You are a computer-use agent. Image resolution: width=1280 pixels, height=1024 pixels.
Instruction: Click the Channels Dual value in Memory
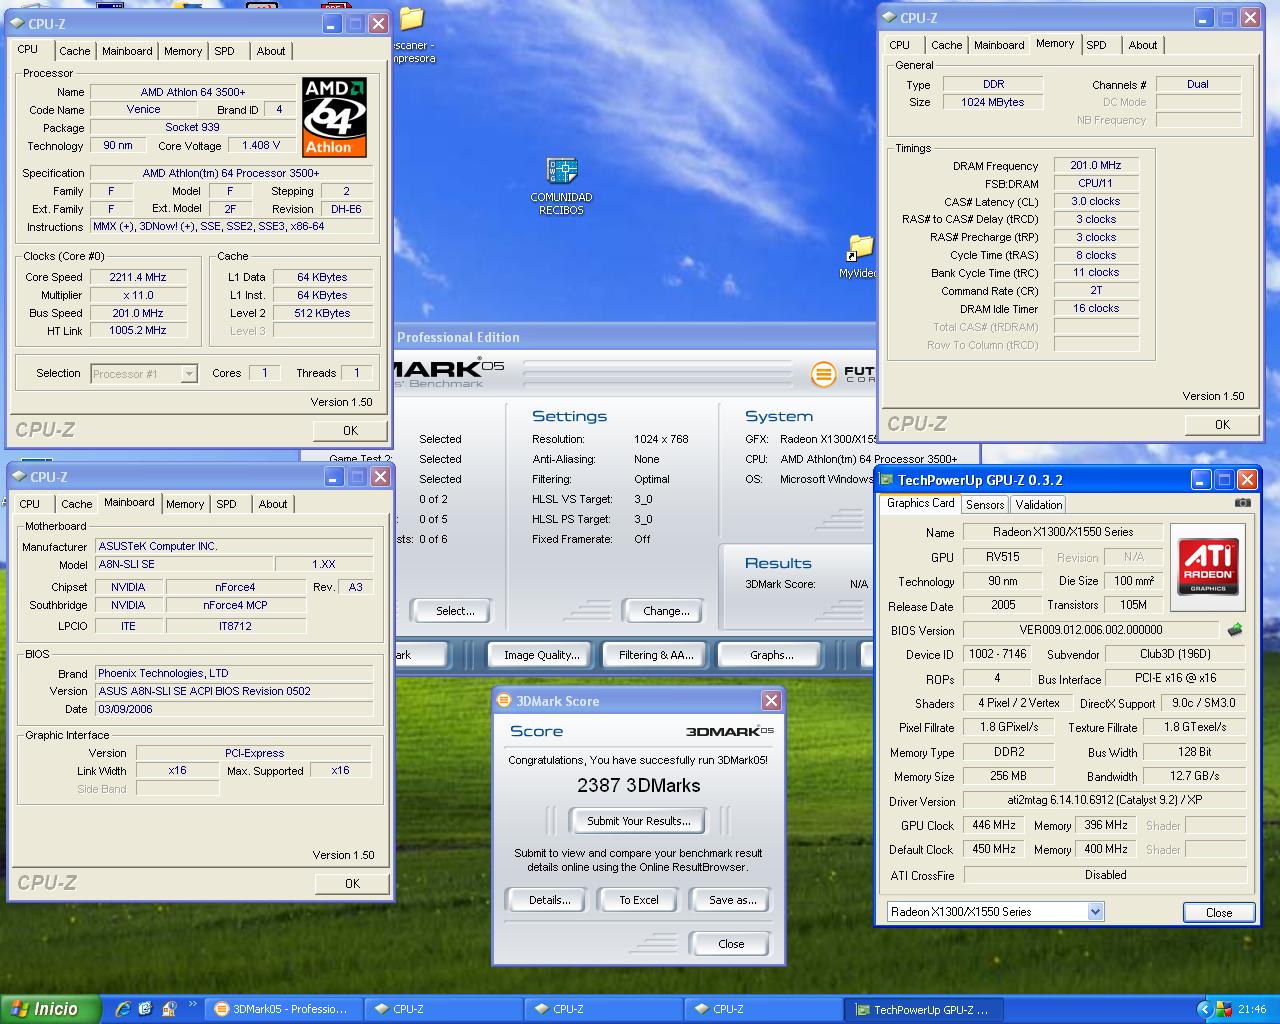pyautogui.click(x=1198, y=84)
